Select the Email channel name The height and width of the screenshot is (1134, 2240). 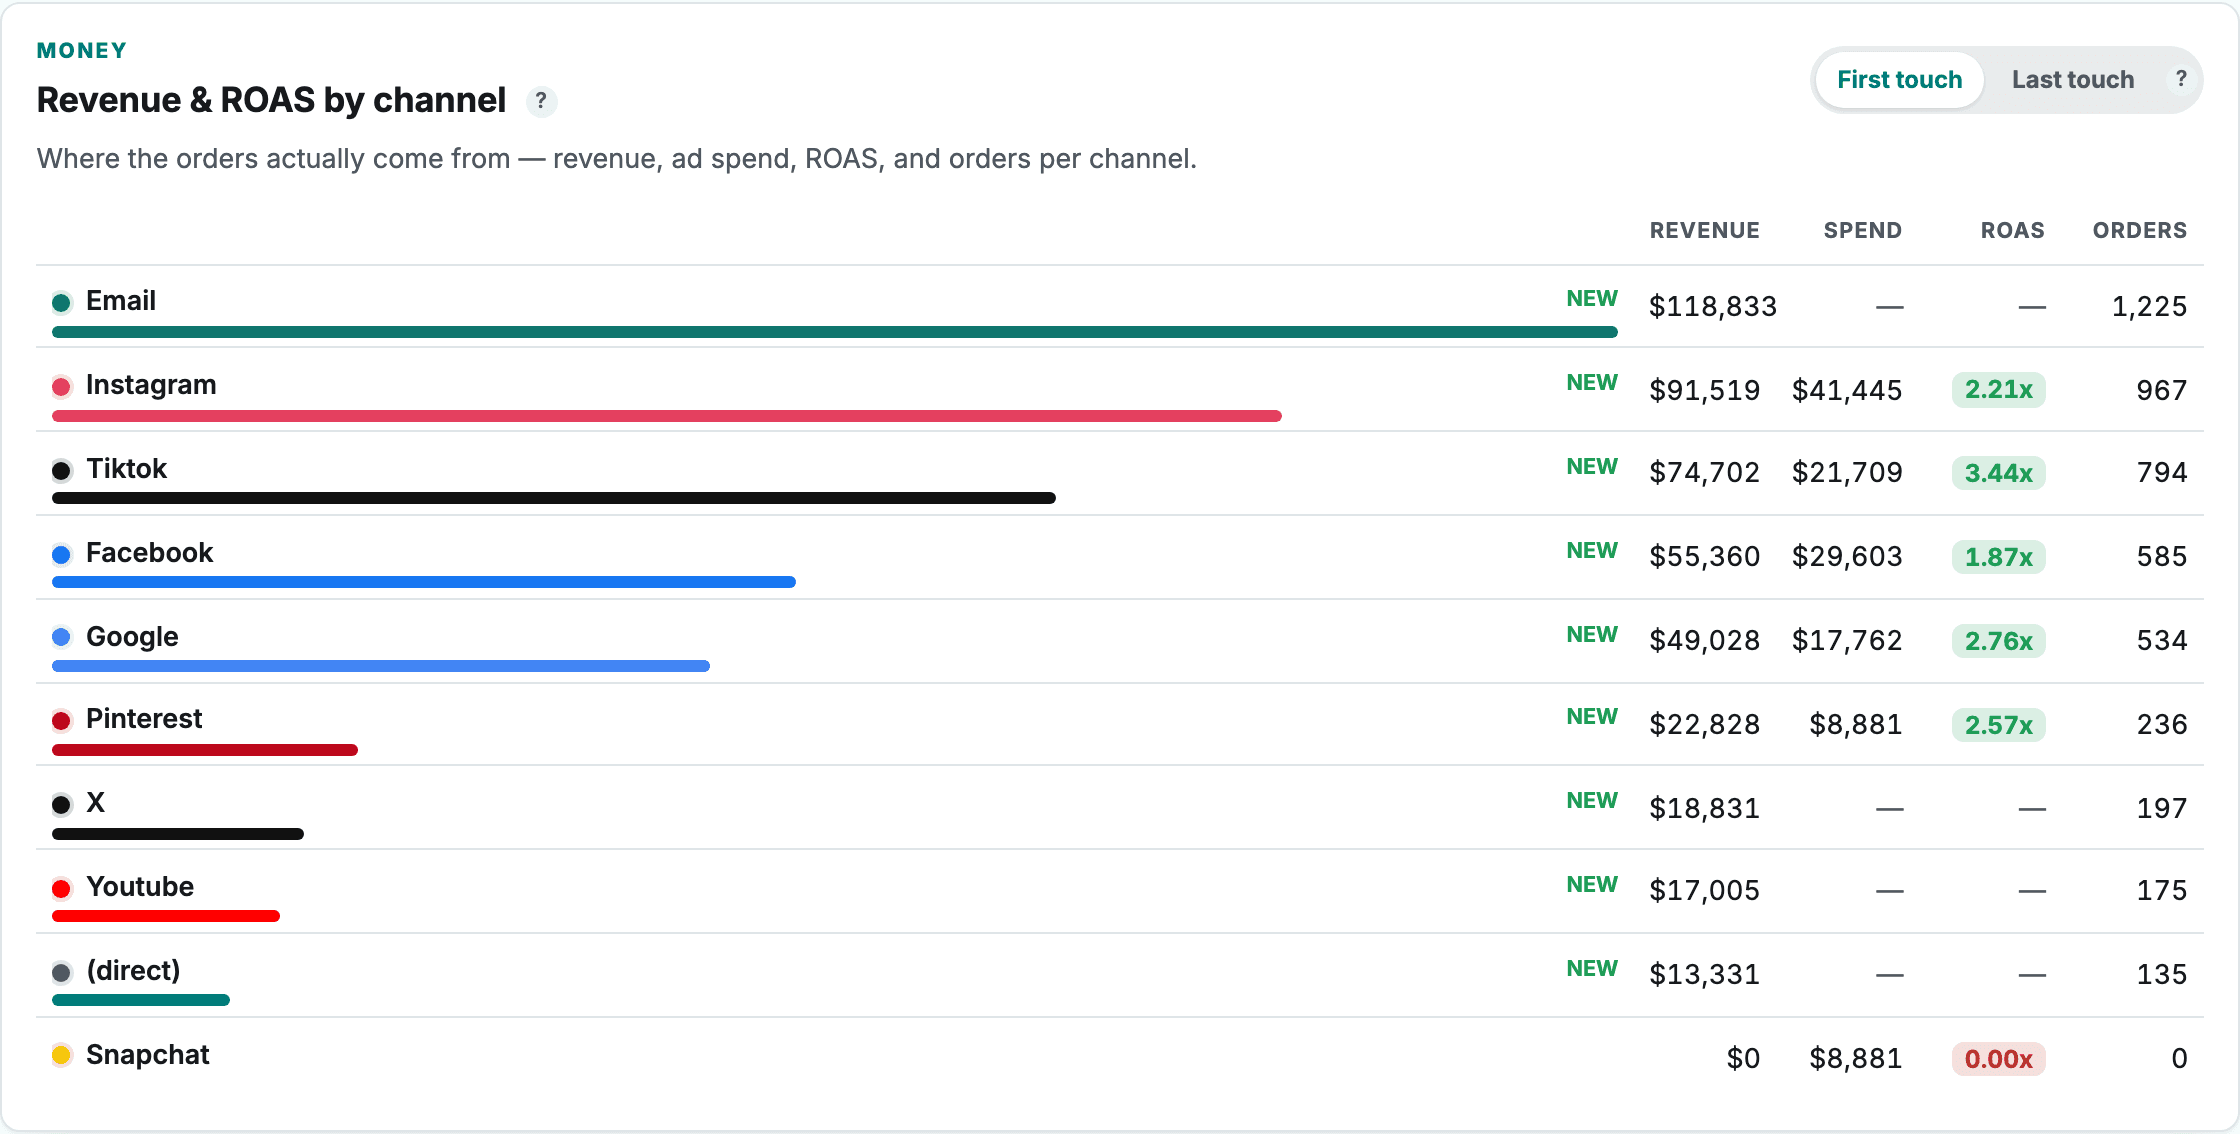tap(121, 301)
